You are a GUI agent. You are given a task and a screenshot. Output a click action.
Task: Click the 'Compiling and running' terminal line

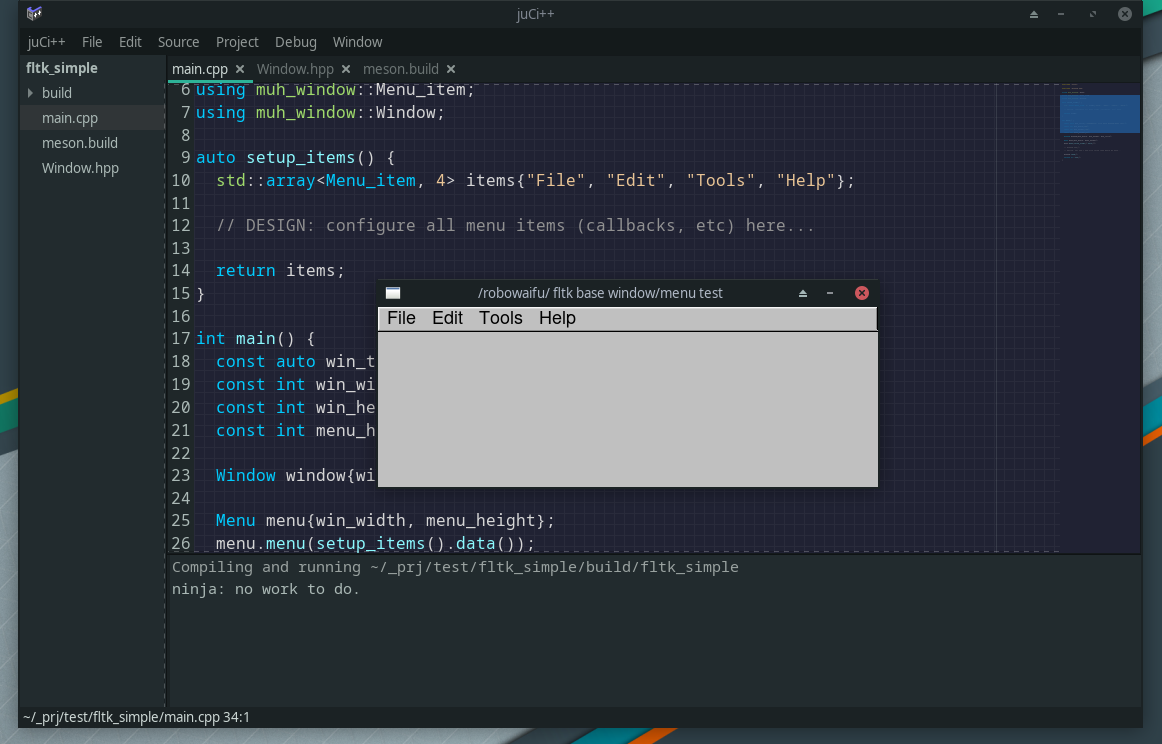(455, 567)
